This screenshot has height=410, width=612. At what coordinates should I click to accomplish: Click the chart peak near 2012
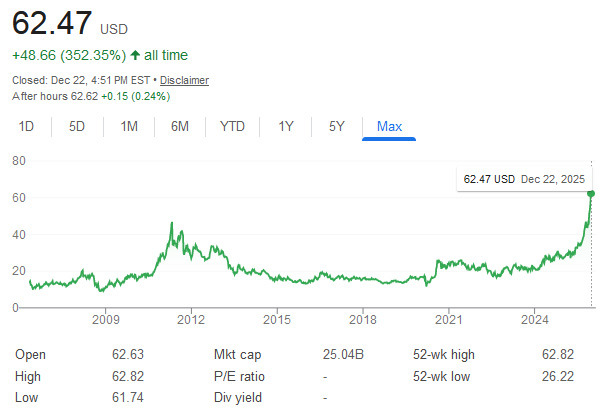tap(171, 223)
